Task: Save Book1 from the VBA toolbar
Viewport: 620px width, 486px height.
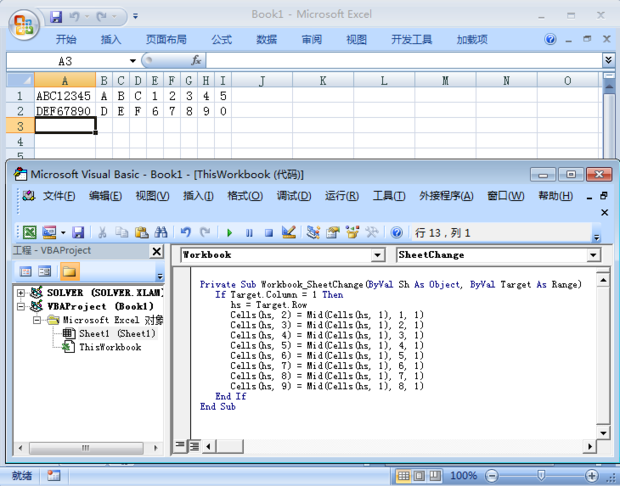Action: [78, 233]
